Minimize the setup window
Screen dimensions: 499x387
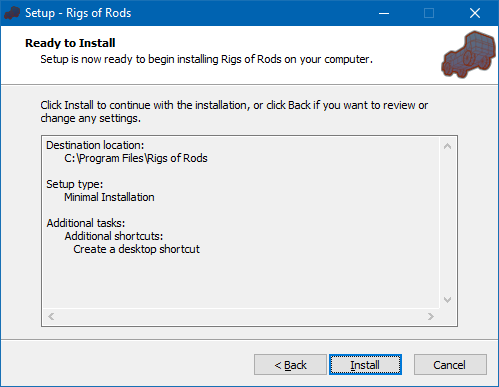(384, 13)
